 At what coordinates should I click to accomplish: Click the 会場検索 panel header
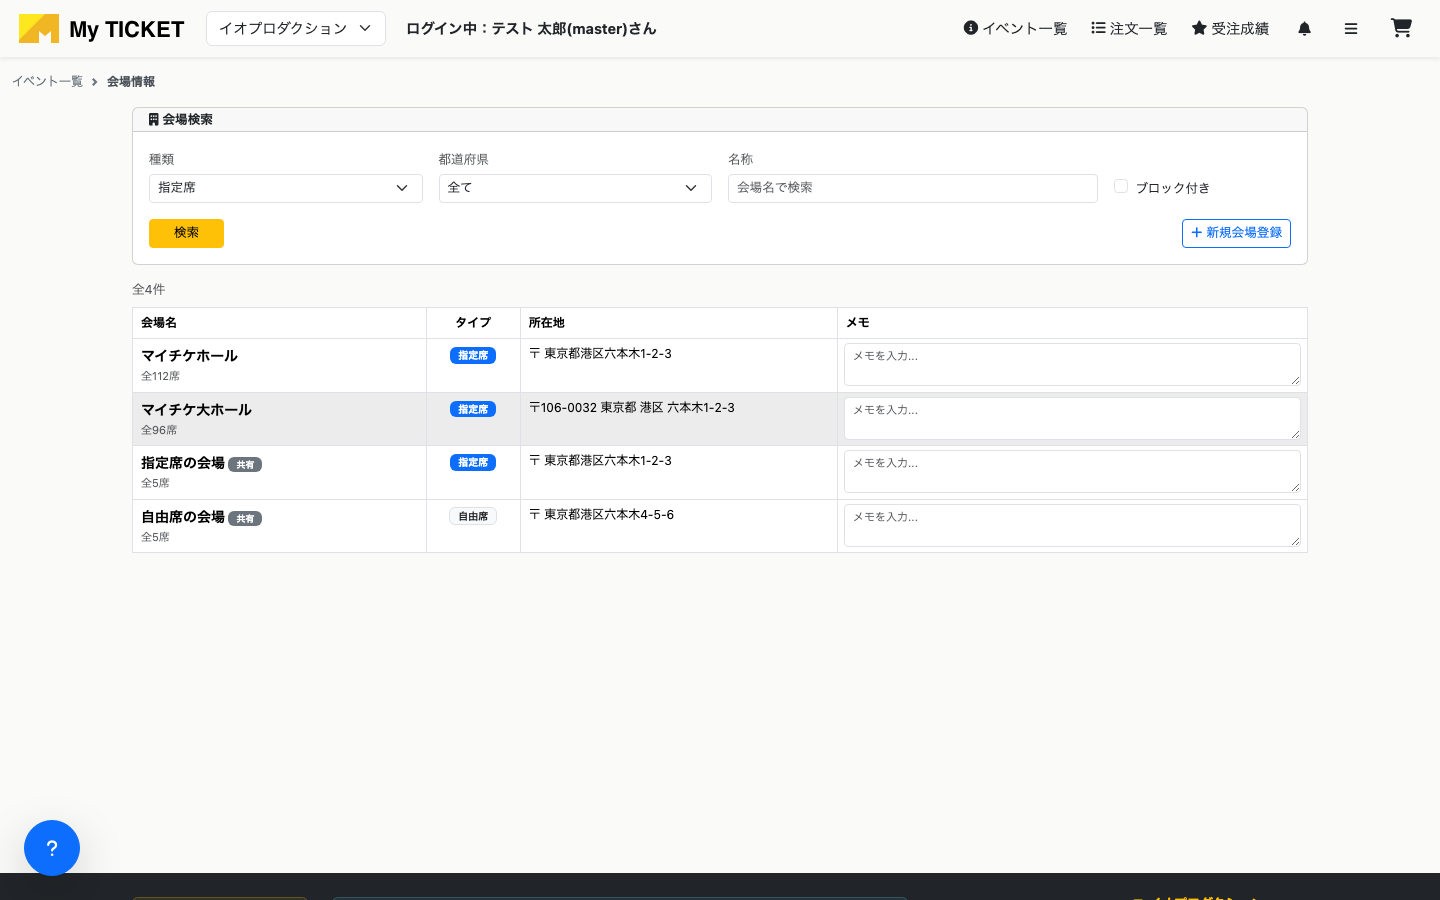click(x=720, y=120)
